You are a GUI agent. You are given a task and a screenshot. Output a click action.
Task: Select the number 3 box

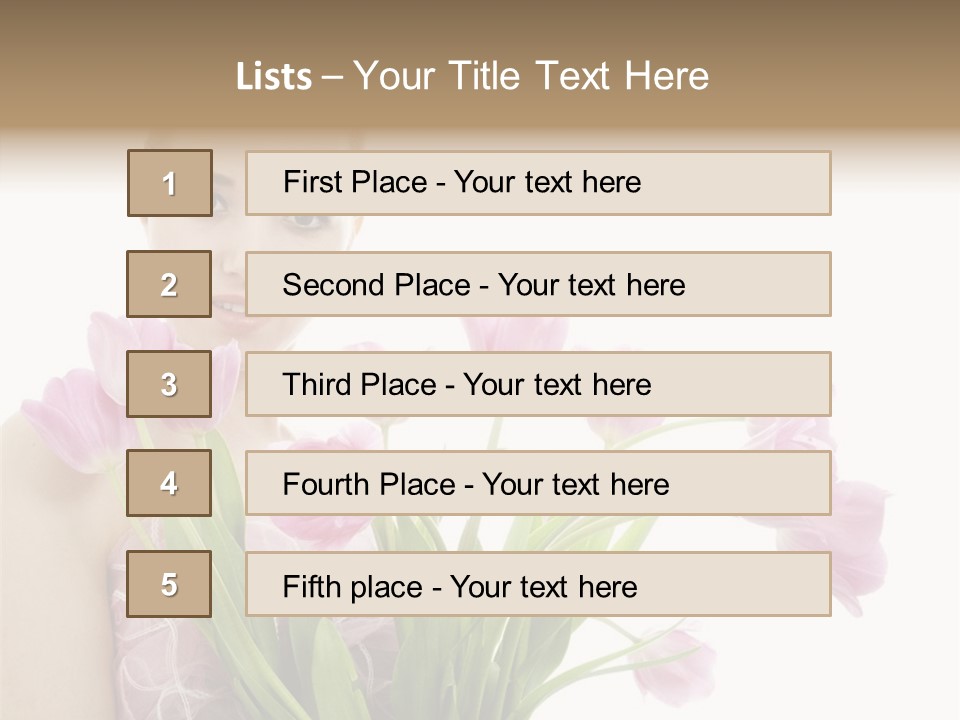point(169,384)
